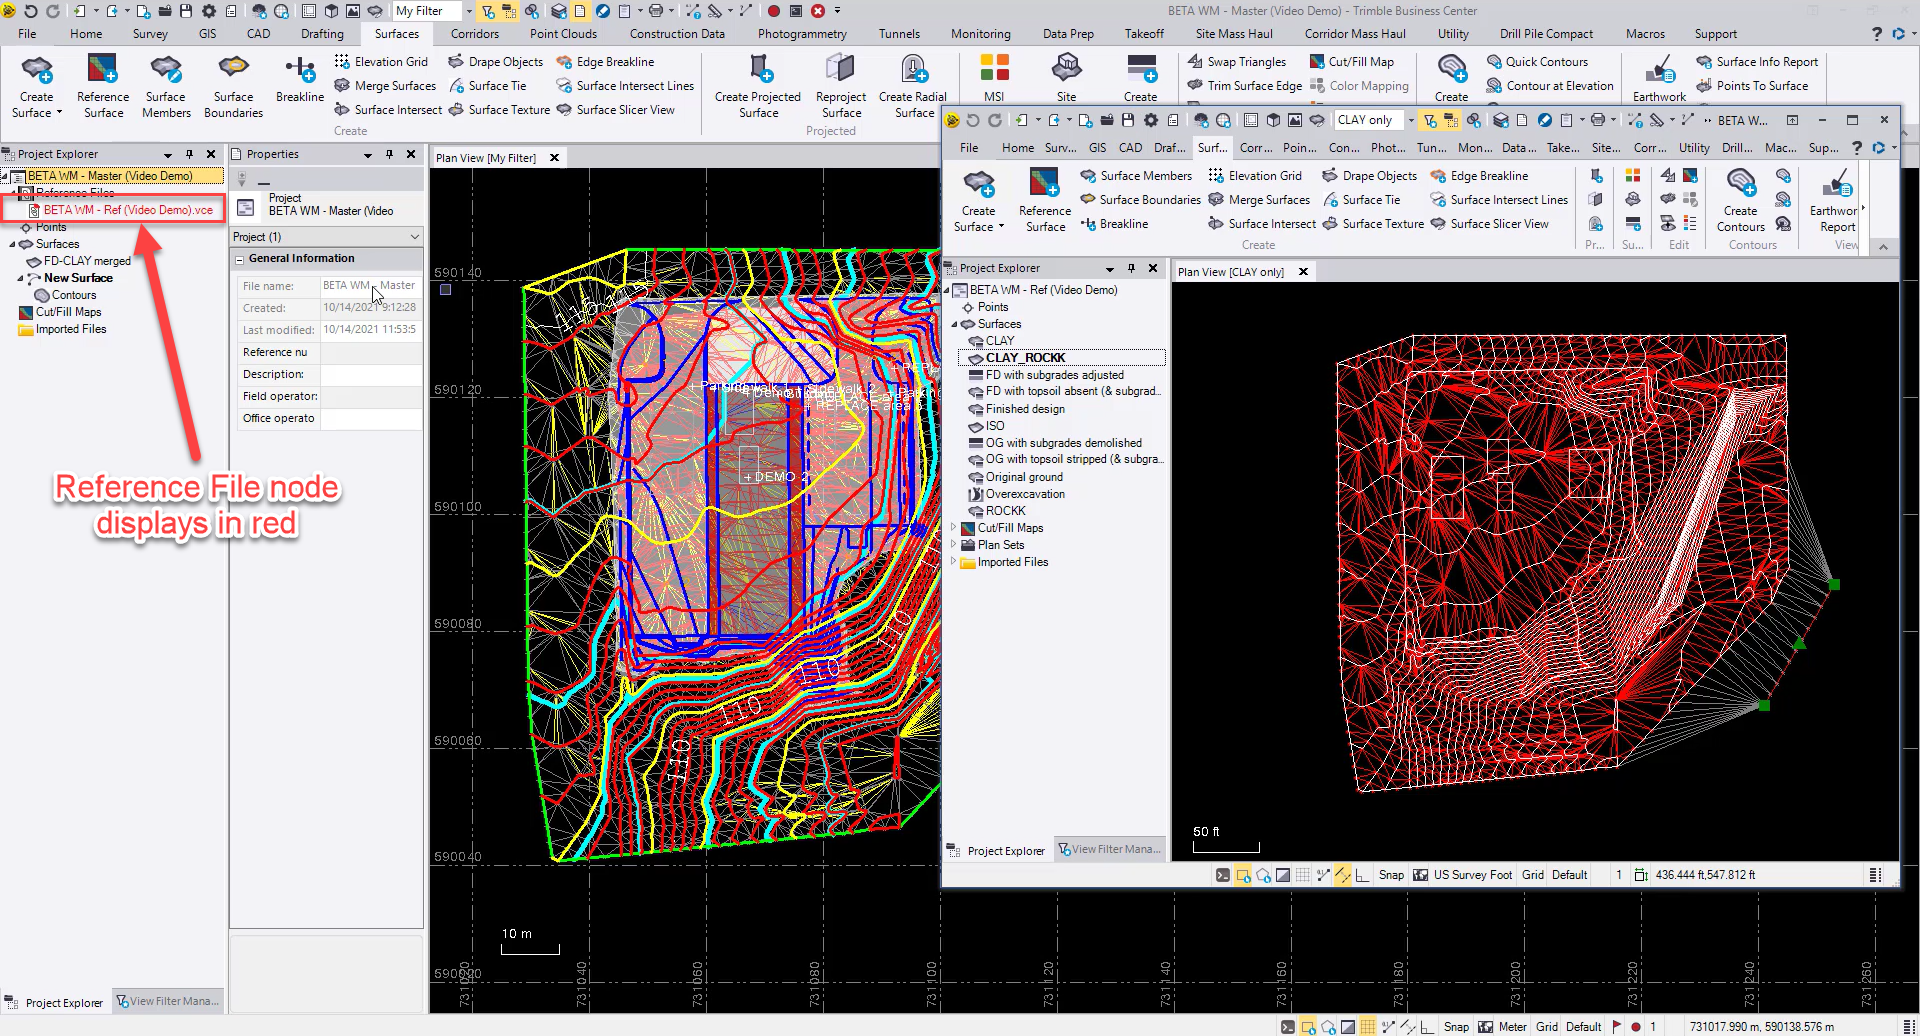
Task: Toggle Grid in the second window status bar
Action: pyautogui.click(x=1532, y=875)
